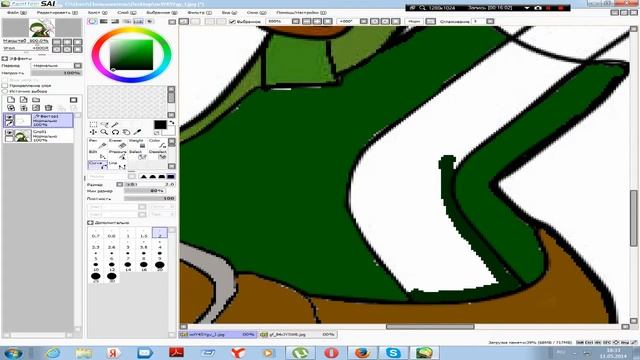Activate the Hand pan tool
The image size is (640, 360).
click(x=127, y=132)
